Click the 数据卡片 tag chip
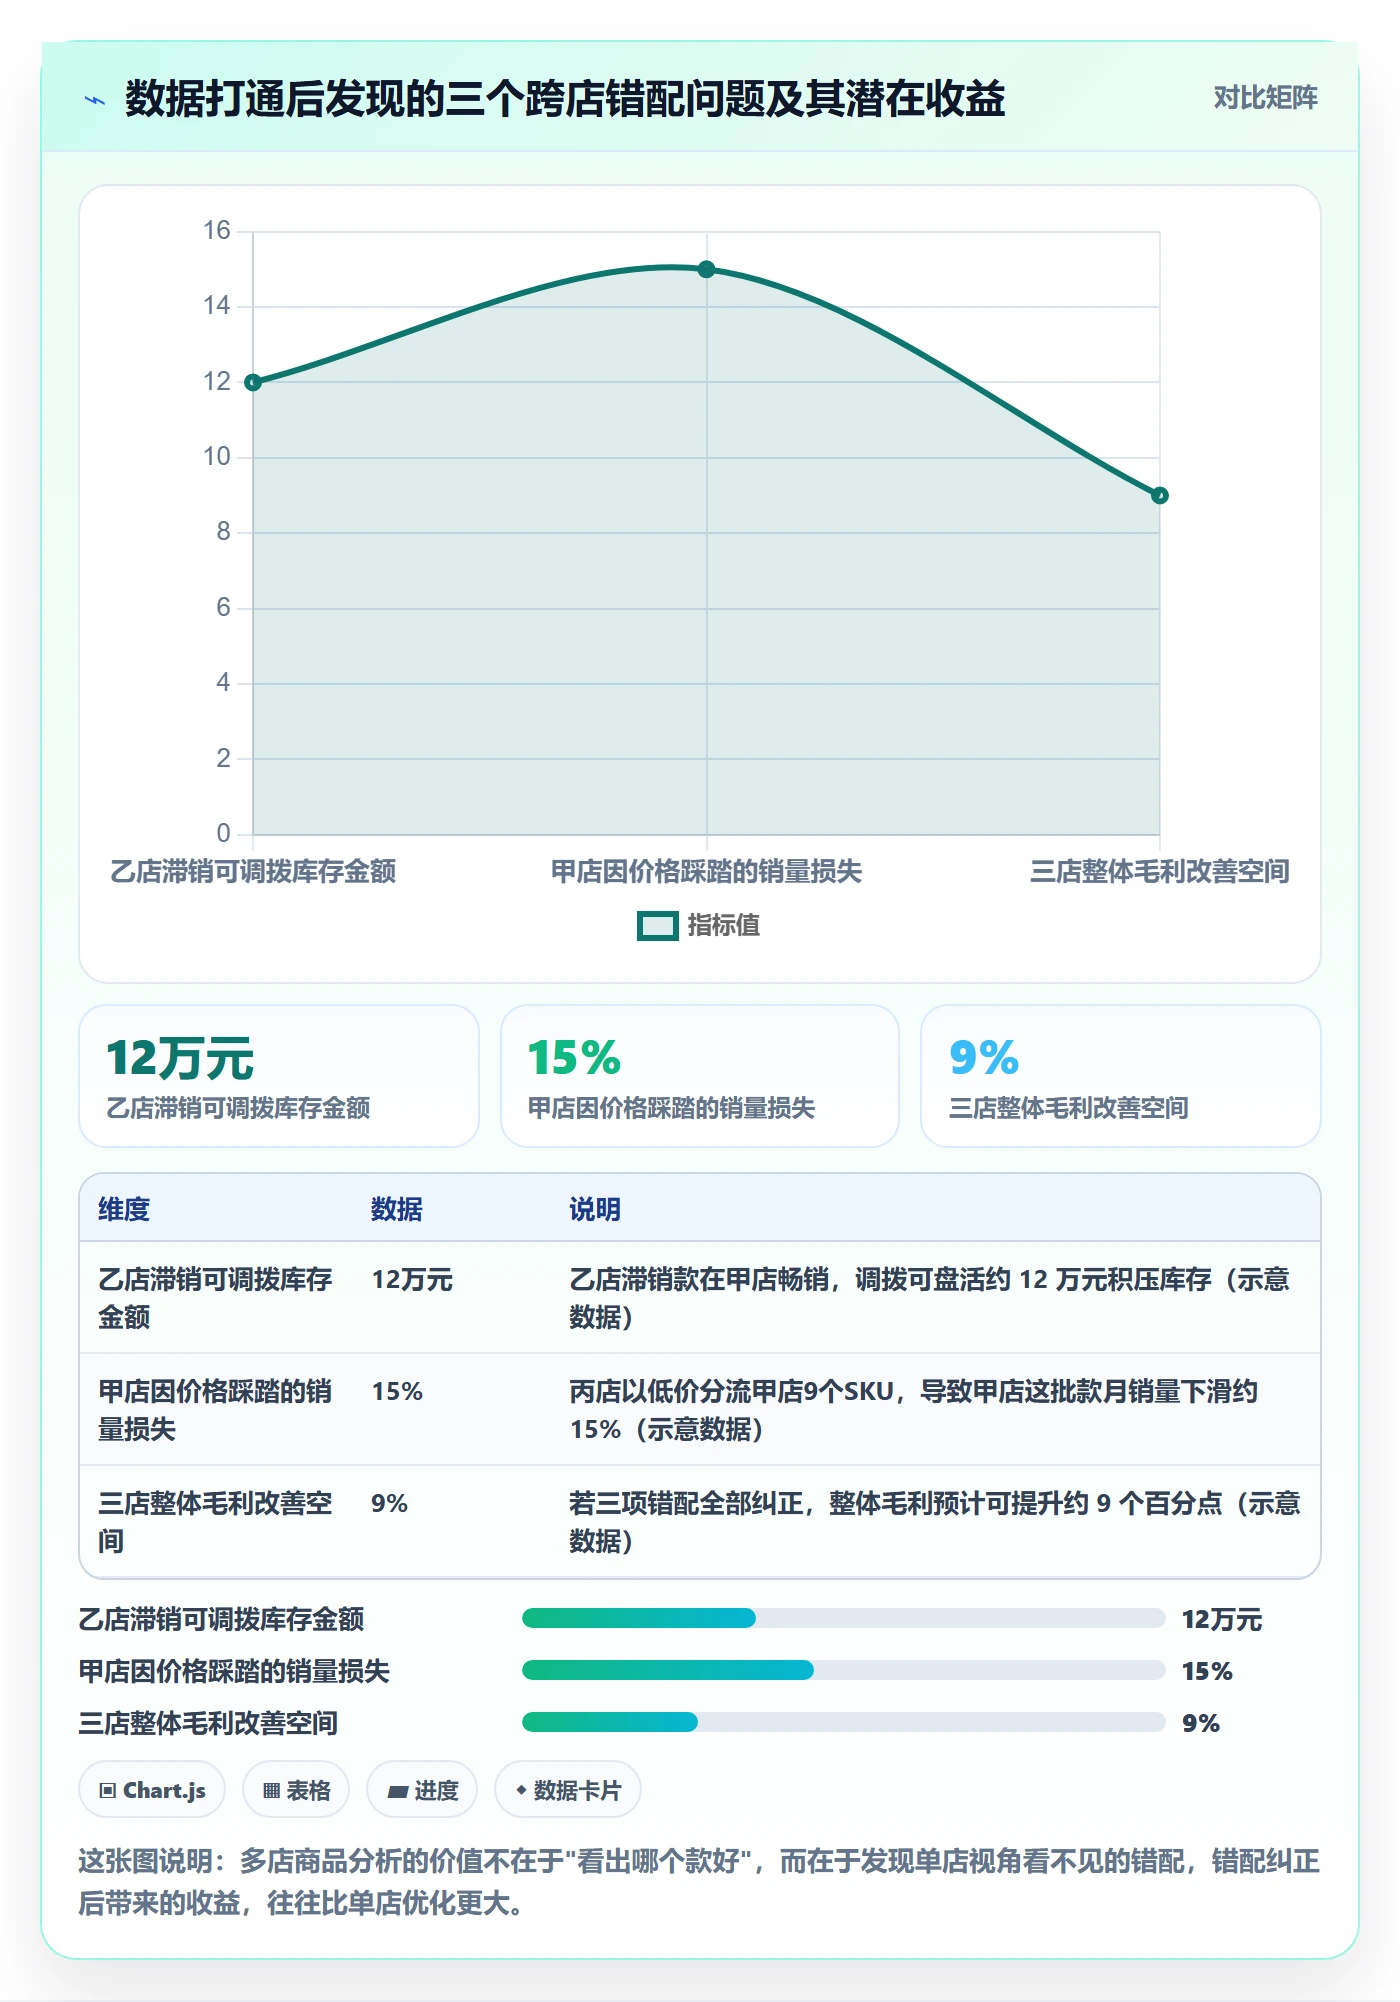Viewport: 1400px width, 2002px height. [x=568, y=1790]
